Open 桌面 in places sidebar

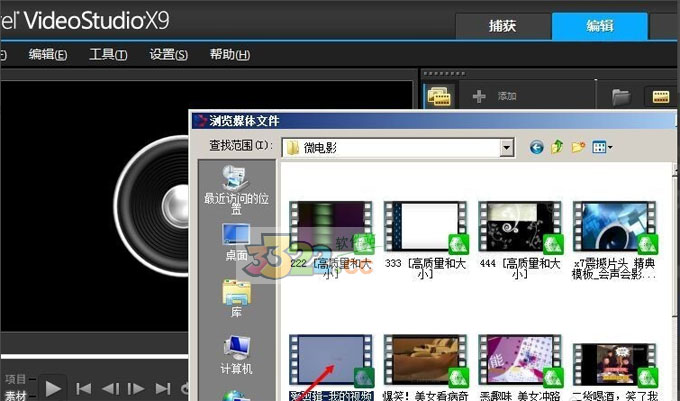click(236, 242)
